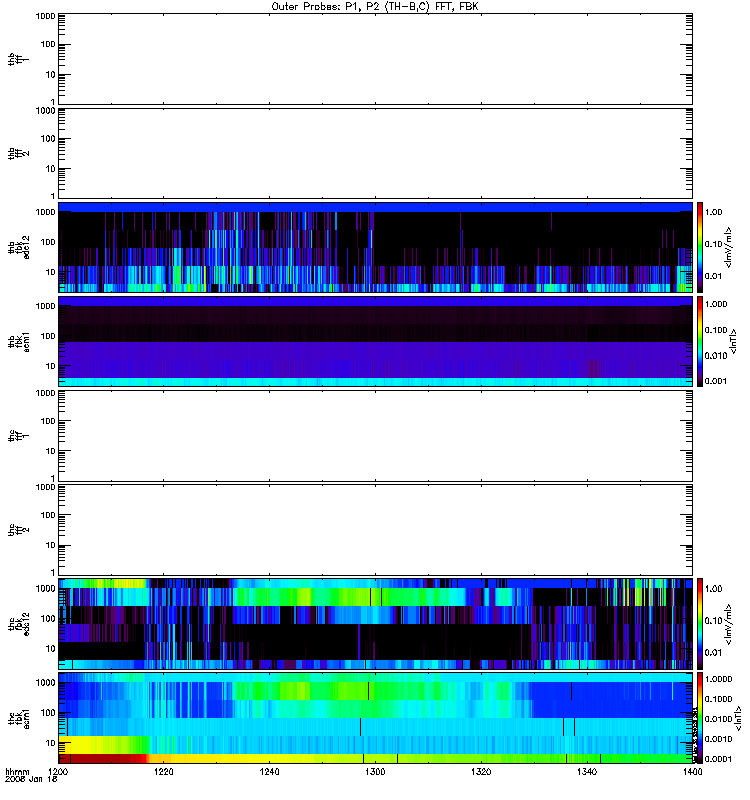
Task: Click the '<|mV/m|>' unit beside thb edc12 scale
Action: click(728, 247)
